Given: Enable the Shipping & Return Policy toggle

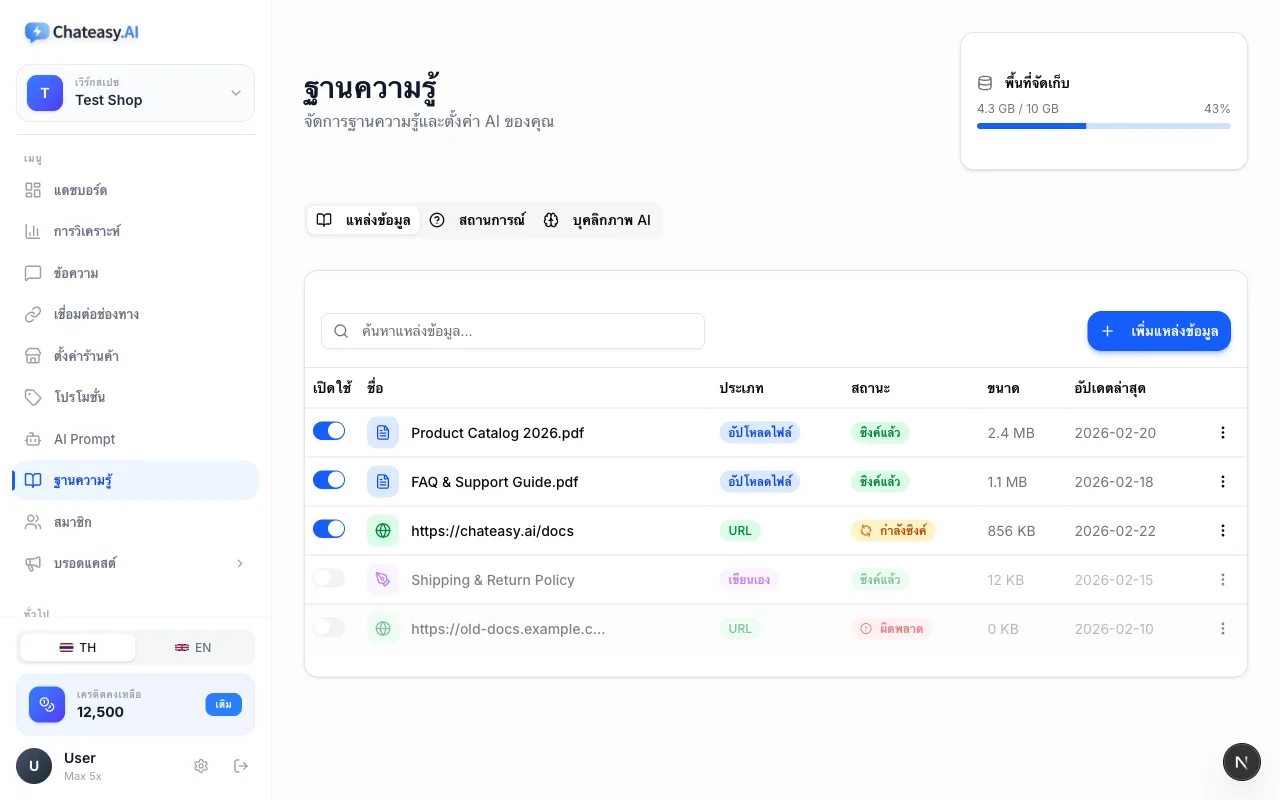Looking at the screenshot, I should [329, 578].
